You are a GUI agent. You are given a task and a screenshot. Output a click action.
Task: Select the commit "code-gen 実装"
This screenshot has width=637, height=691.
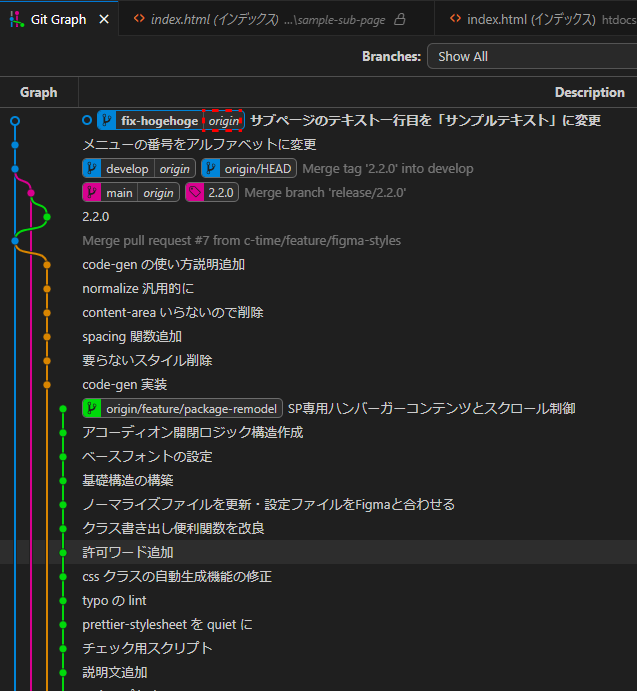coord(124,384)
